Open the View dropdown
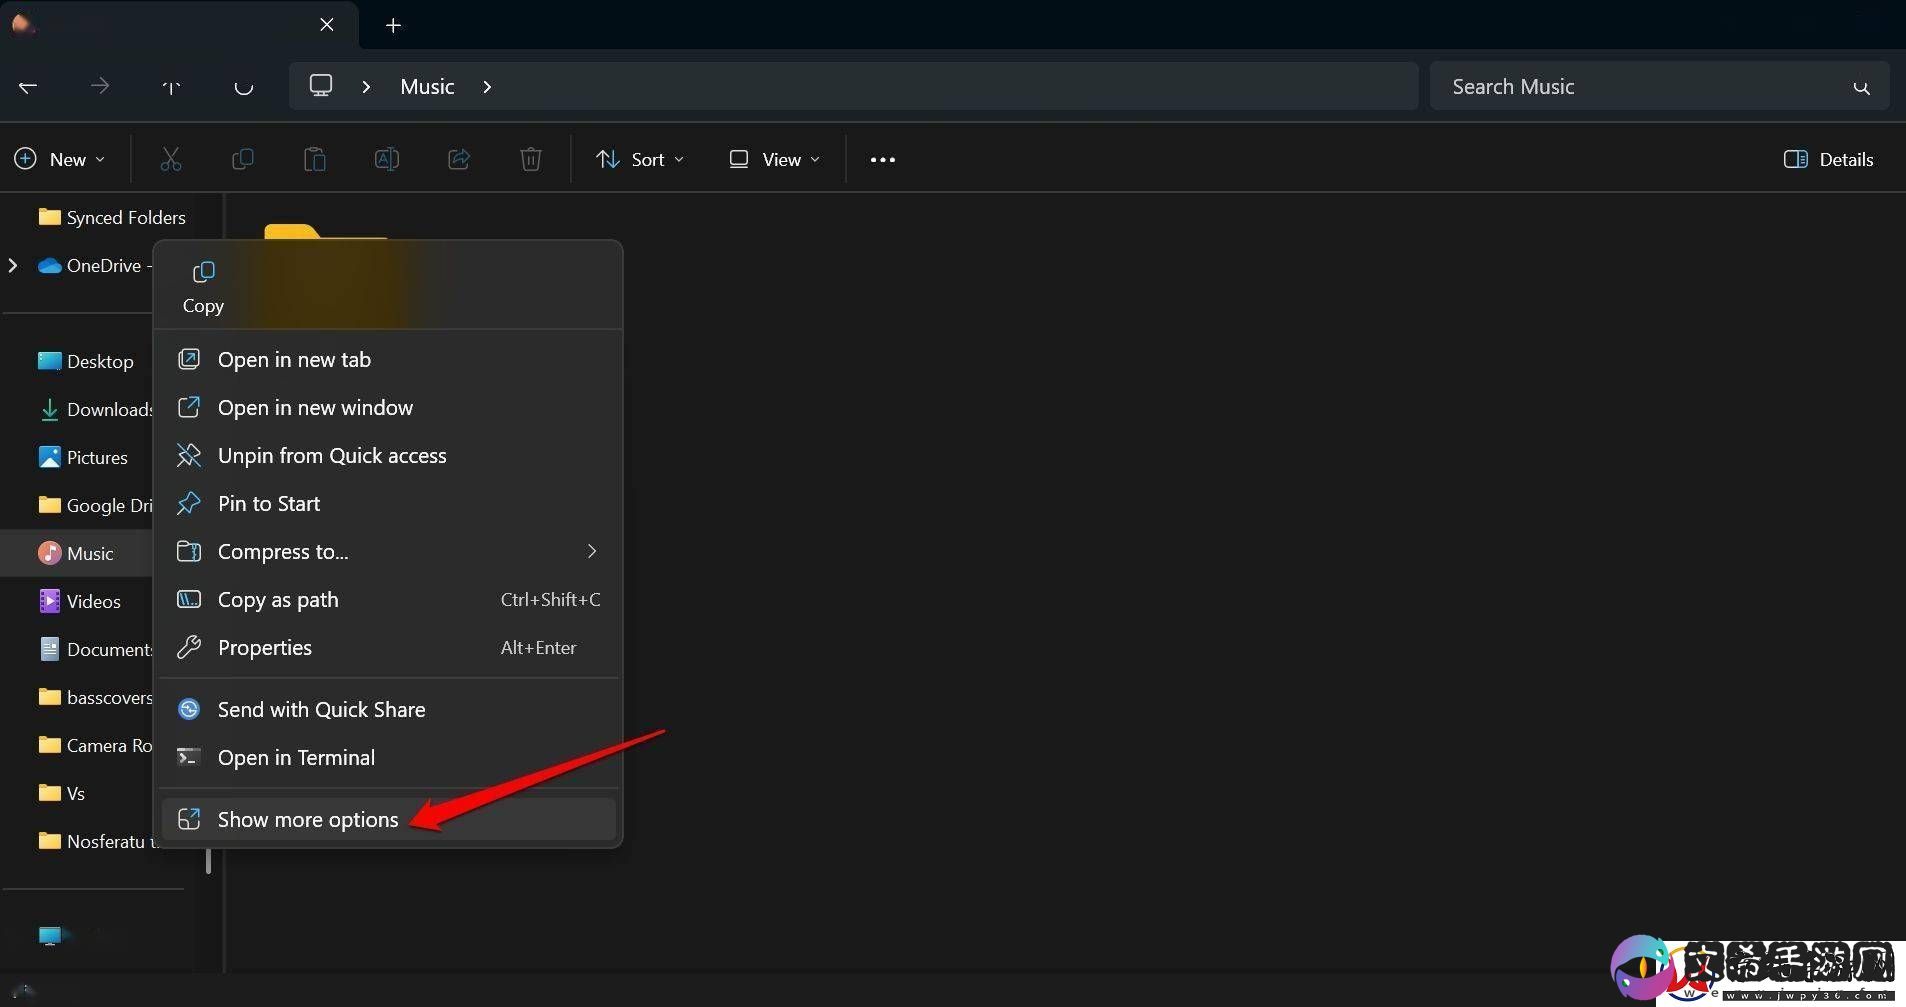 (775, 160)
